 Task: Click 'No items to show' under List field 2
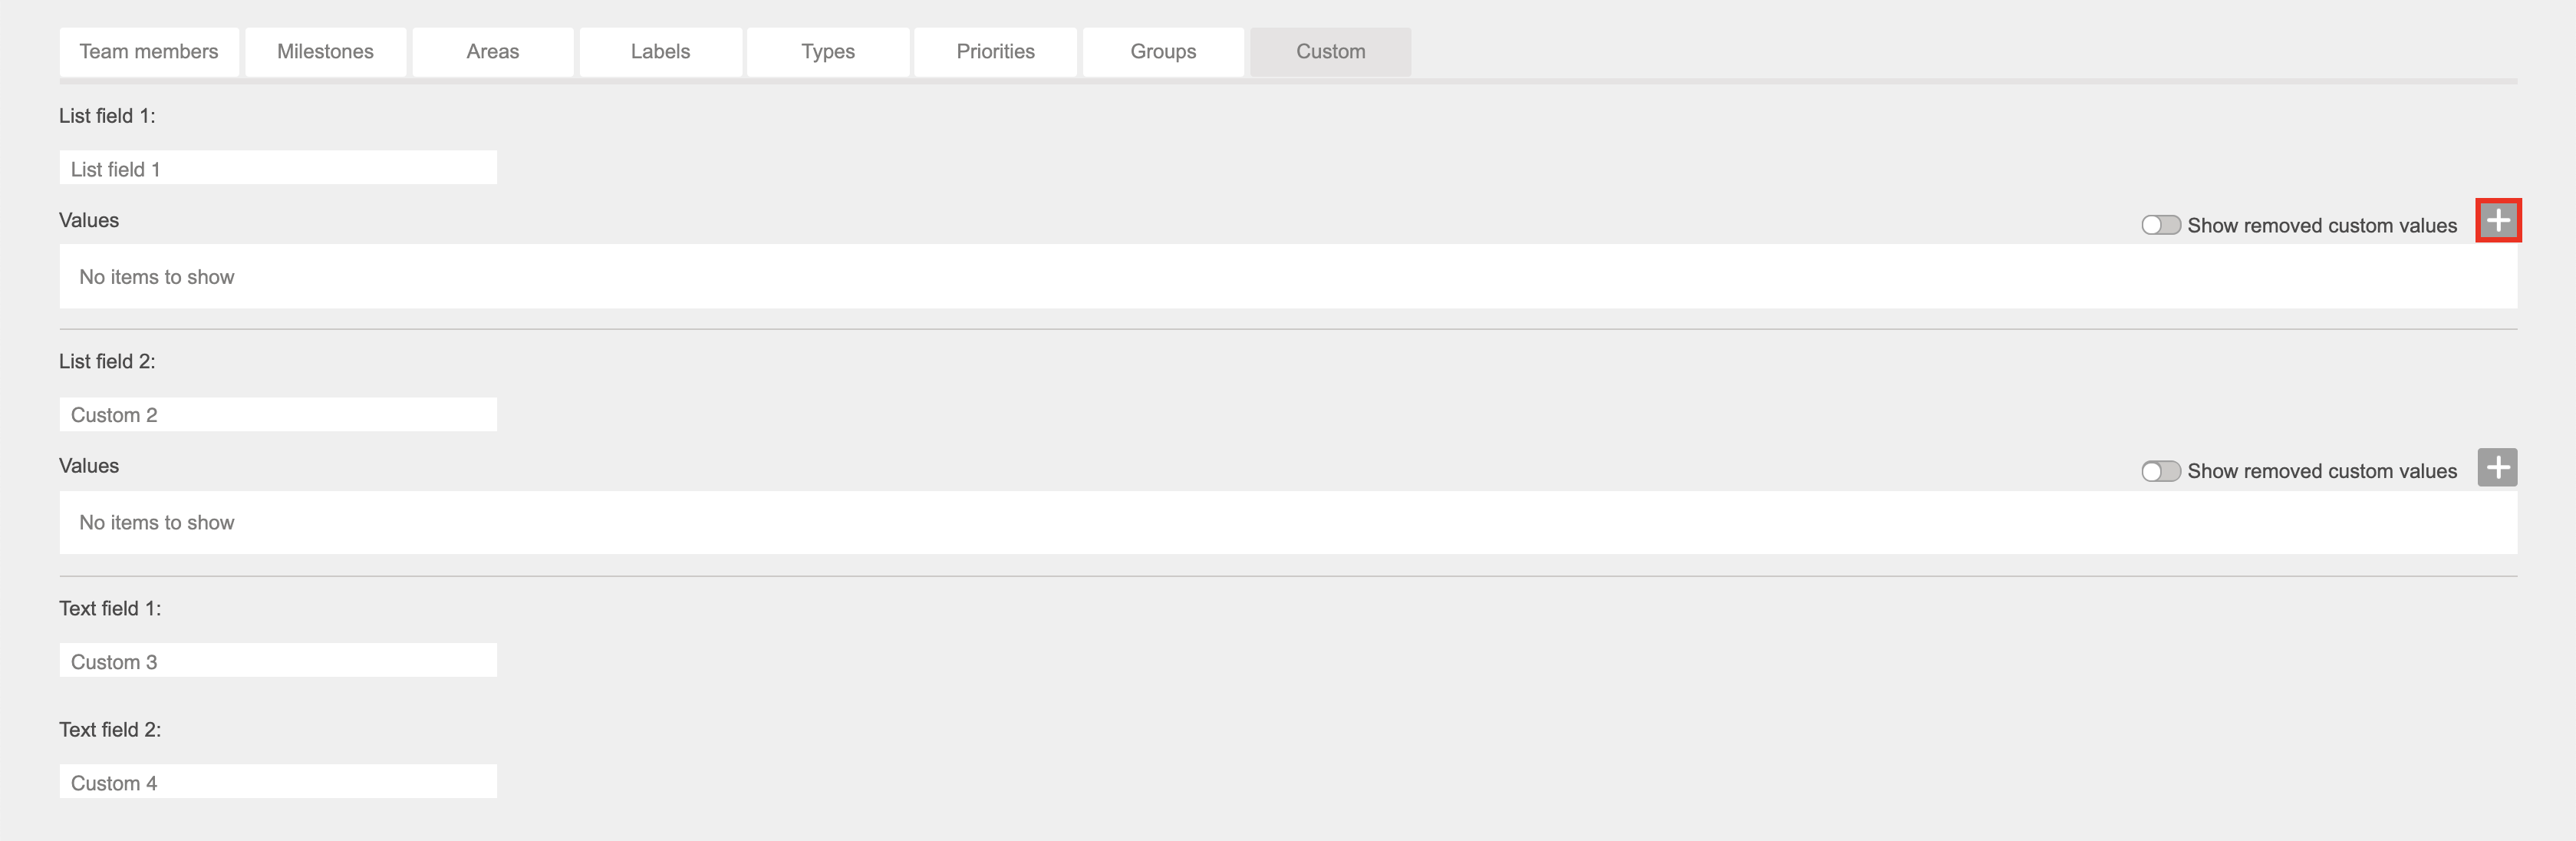(x=157, y=523)
